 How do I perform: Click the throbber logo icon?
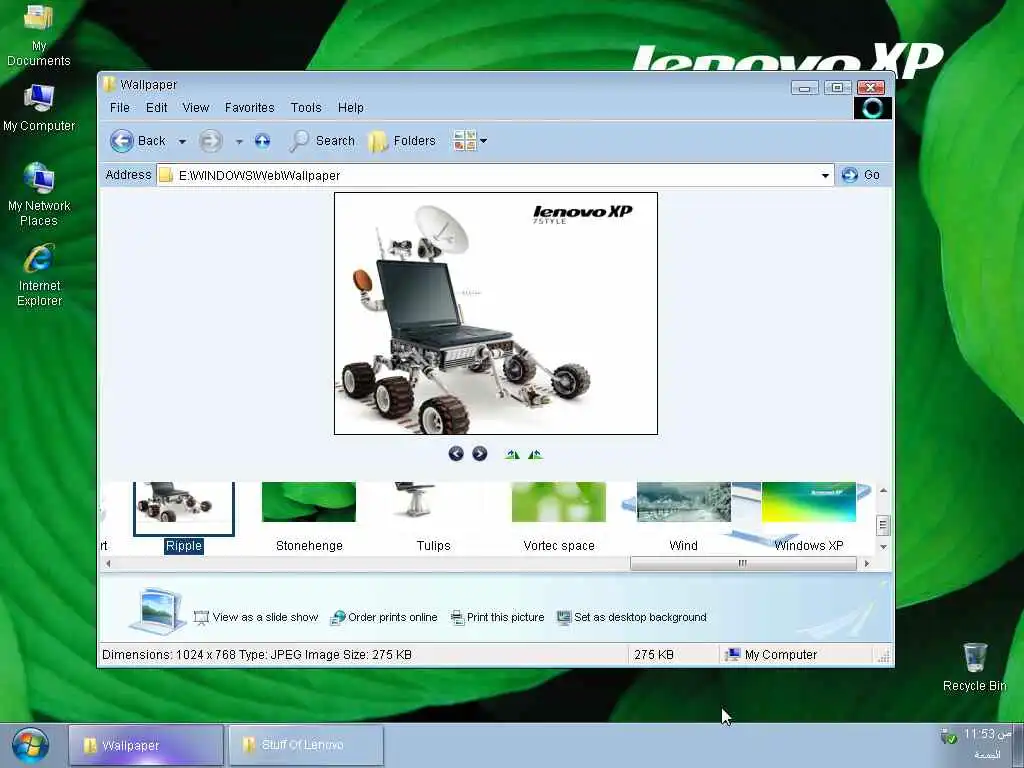click(x=872, y=108)
